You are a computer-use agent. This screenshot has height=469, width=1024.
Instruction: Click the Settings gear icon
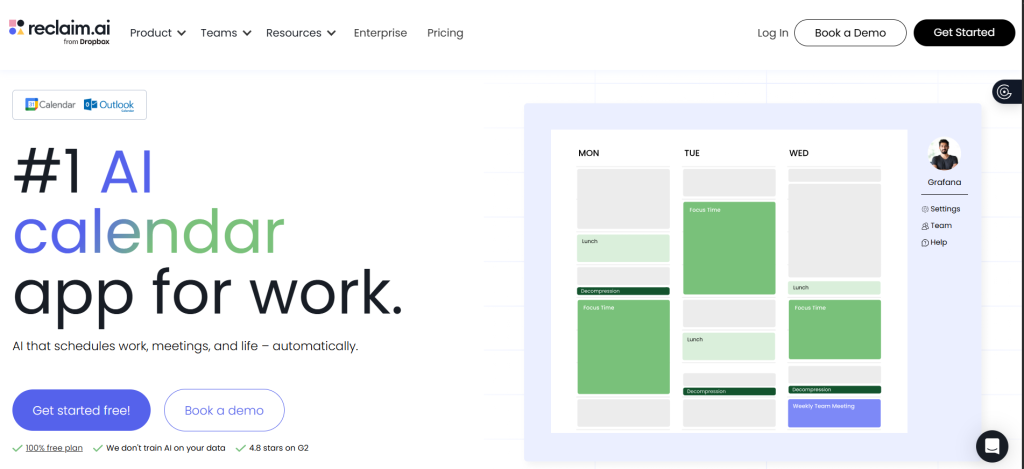coord(925,209)
